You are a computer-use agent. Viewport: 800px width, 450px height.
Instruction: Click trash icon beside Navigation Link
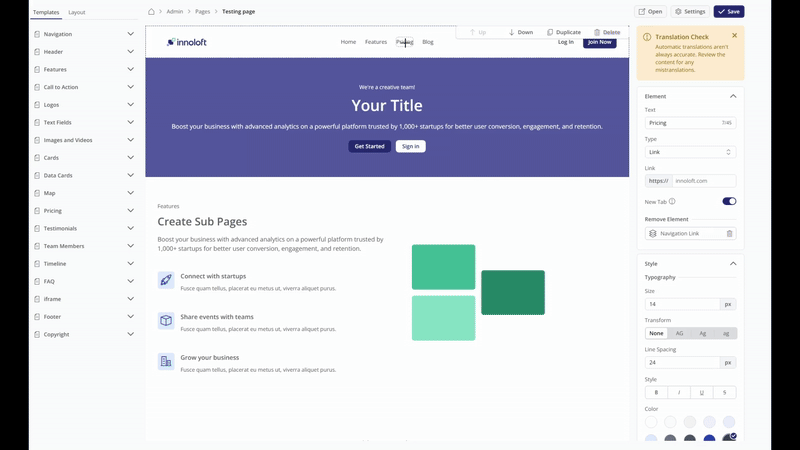pyautogui.click(x=729, y=234)
